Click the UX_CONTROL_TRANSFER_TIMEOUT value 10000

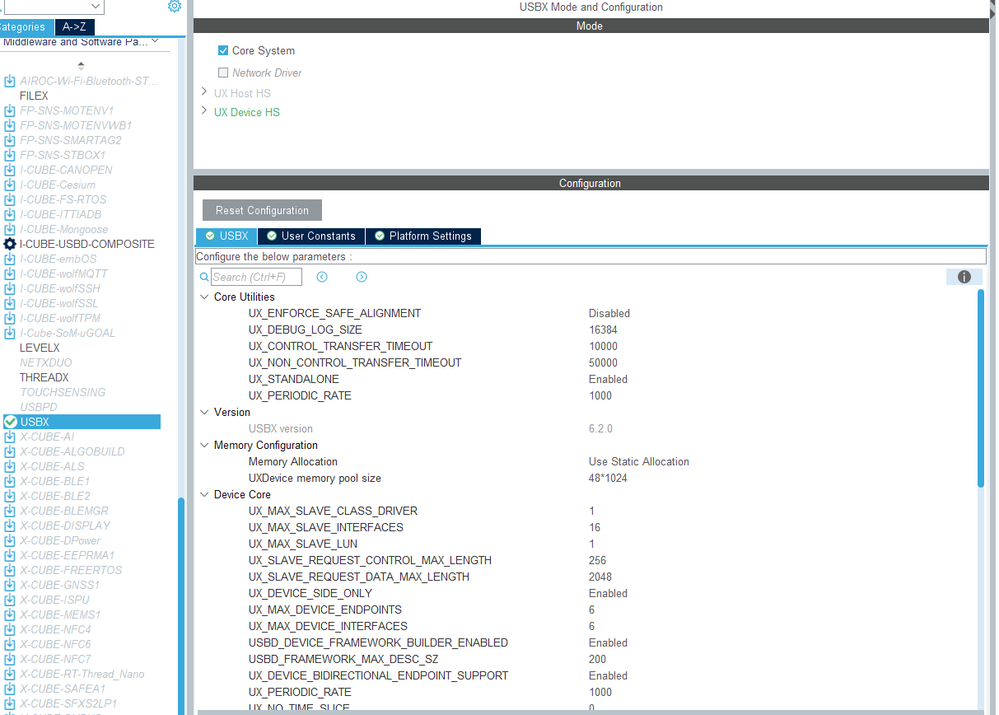pos(603,346)
